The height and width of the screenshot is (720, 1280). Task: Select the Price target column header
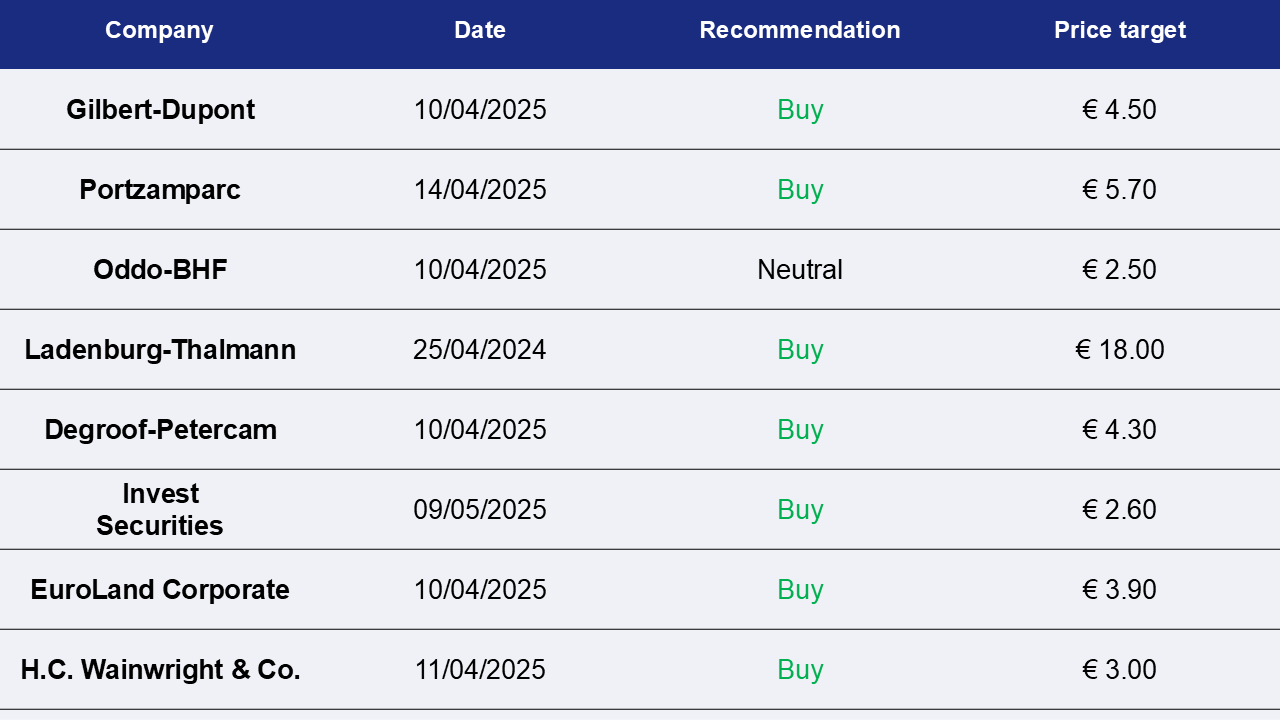pyautogui.click(x=1120, y=30)
